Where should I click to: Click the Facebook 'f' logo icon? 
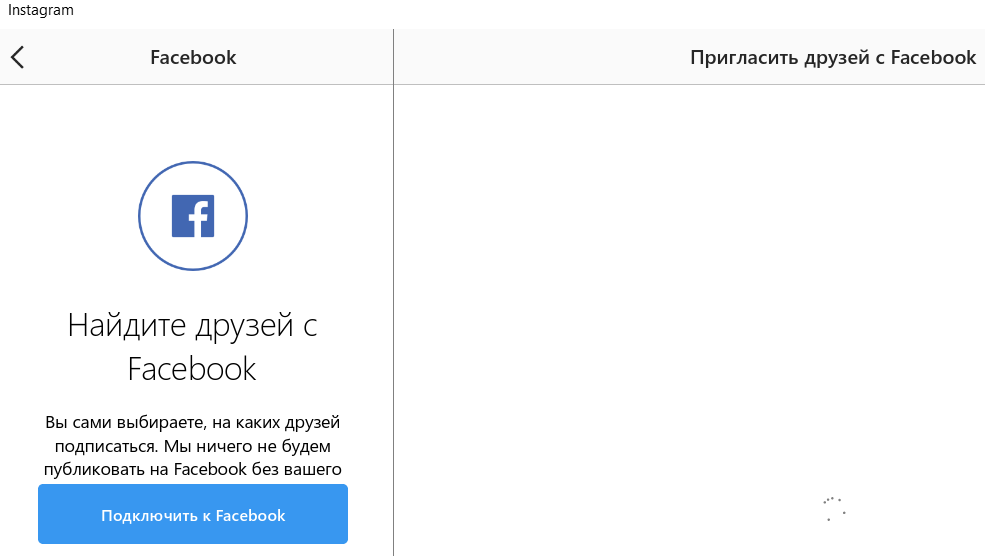(x=193, y=217)
